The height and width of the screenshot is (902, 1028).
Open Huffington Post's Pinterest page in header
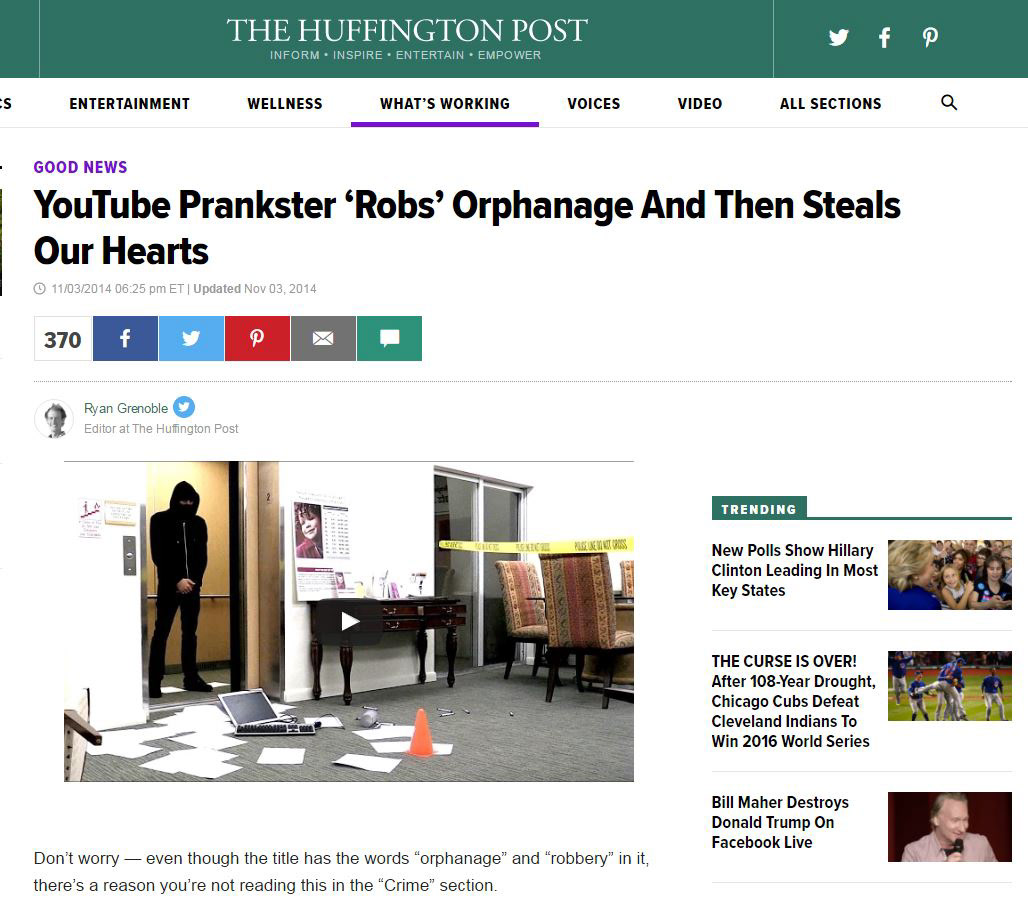930,37
